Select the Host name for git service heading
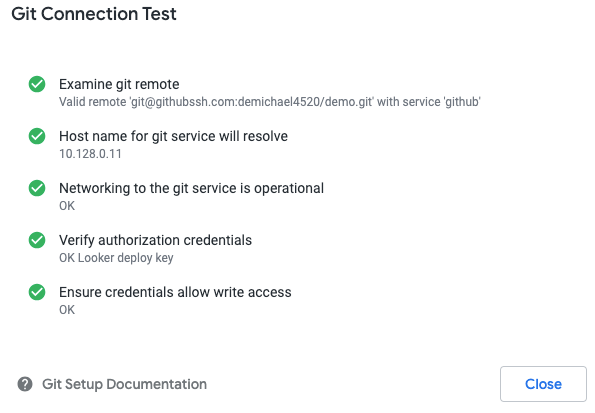 173,136
